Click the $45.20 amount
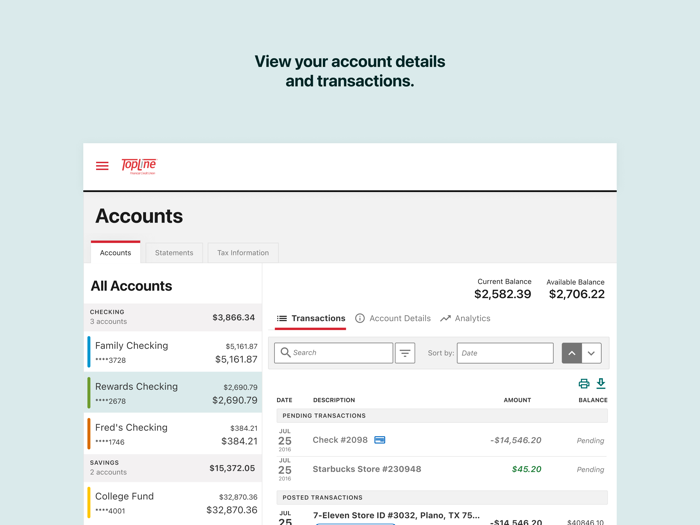 (526, 469)
